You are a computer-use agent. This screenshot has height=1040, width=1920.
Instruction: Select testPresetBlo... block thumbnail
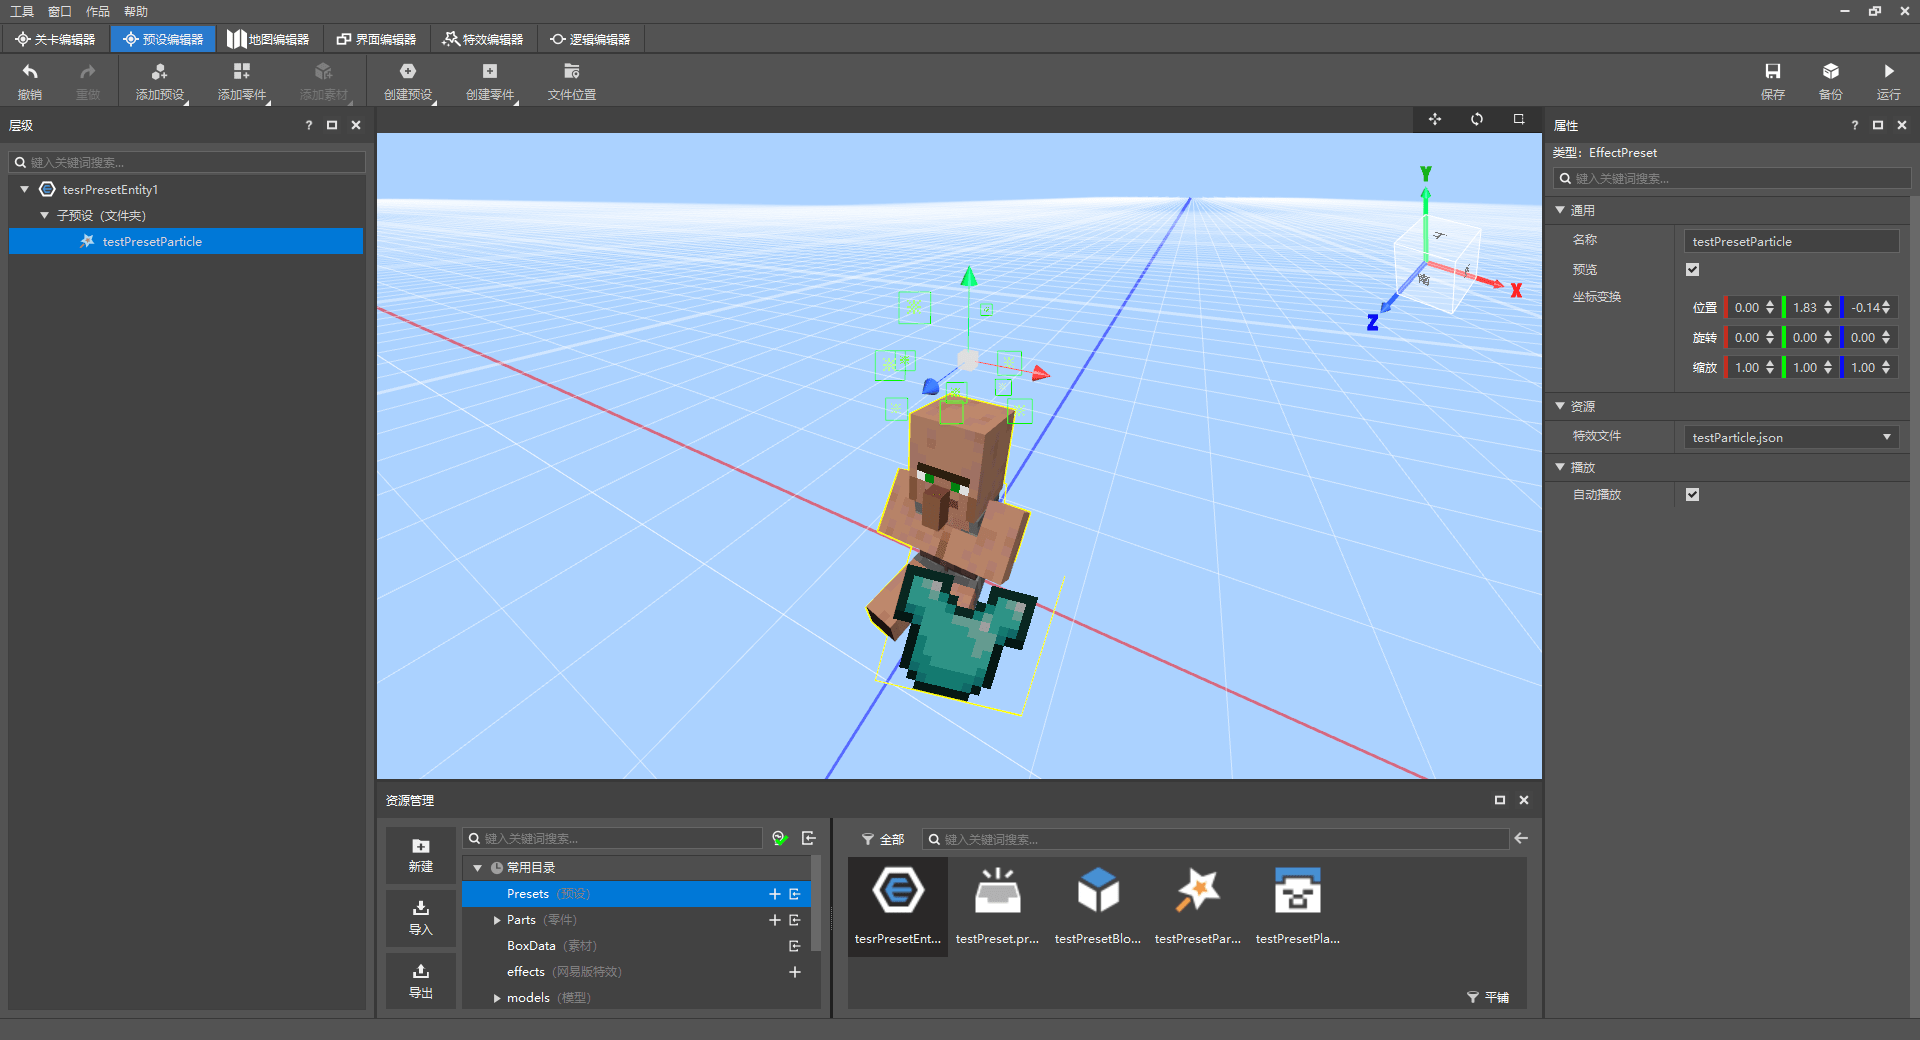pos(1098,906)
